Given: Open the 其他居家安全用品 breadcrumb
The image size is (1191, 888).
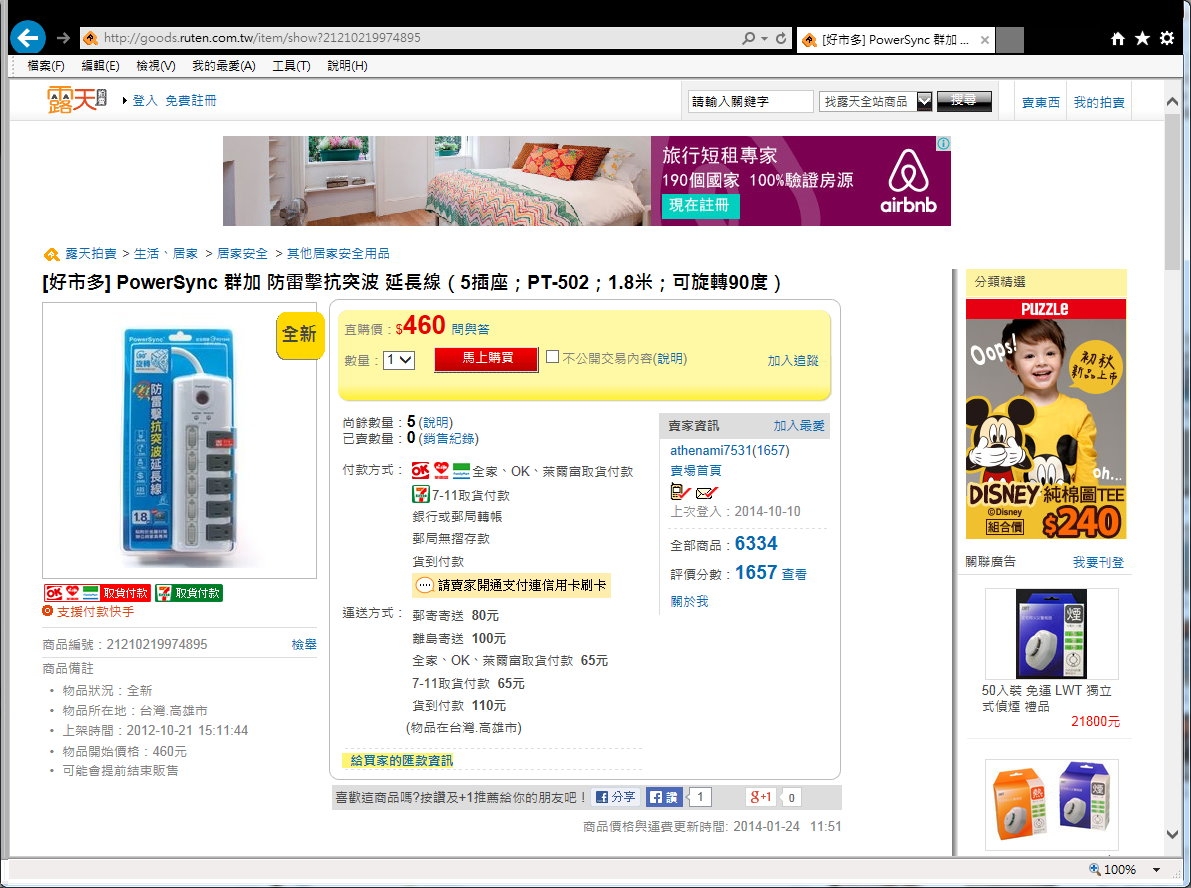Looking at the screenshot, I should coord(338,254).
